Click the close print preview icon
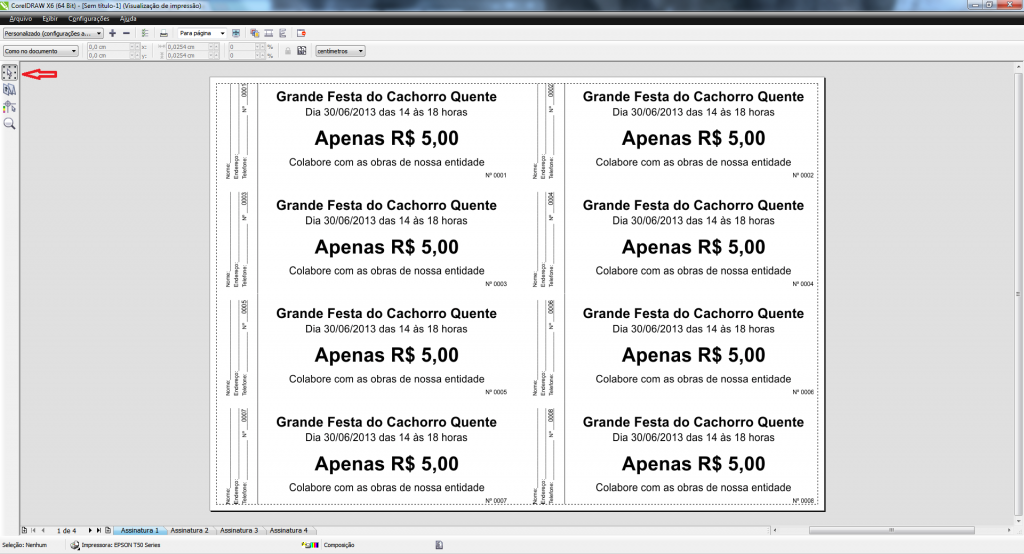The height and width of the screenshot is (554, 1024). 301,33
